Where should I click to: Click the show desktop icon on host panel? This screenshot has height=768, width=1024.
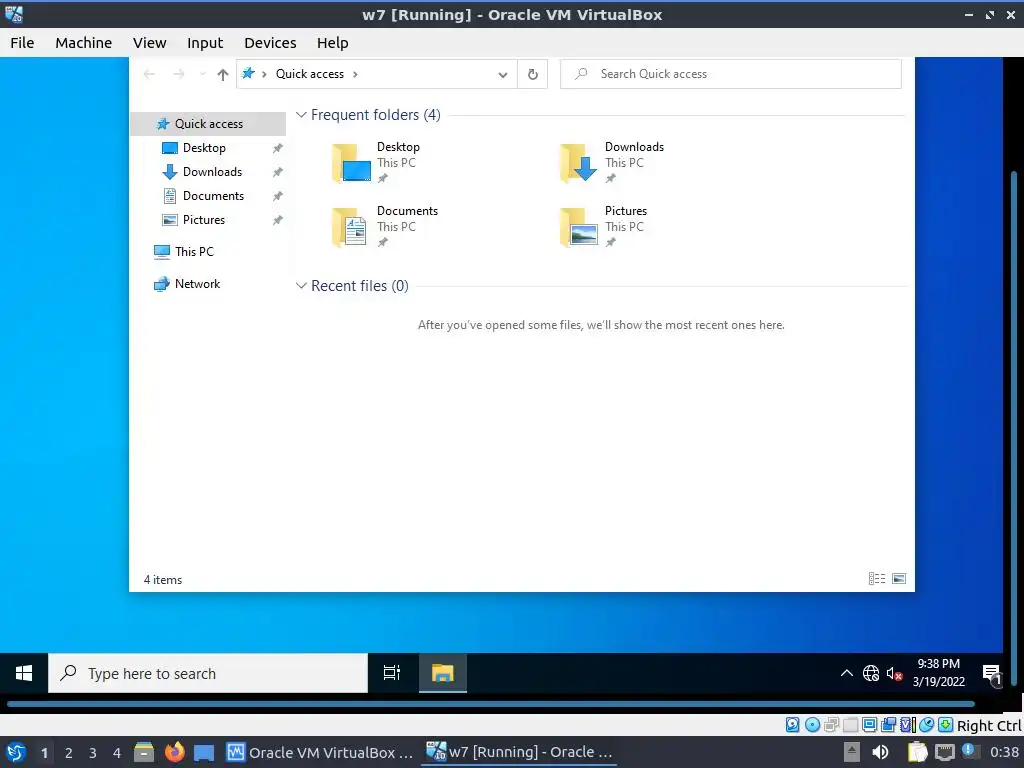pos(204,752)
